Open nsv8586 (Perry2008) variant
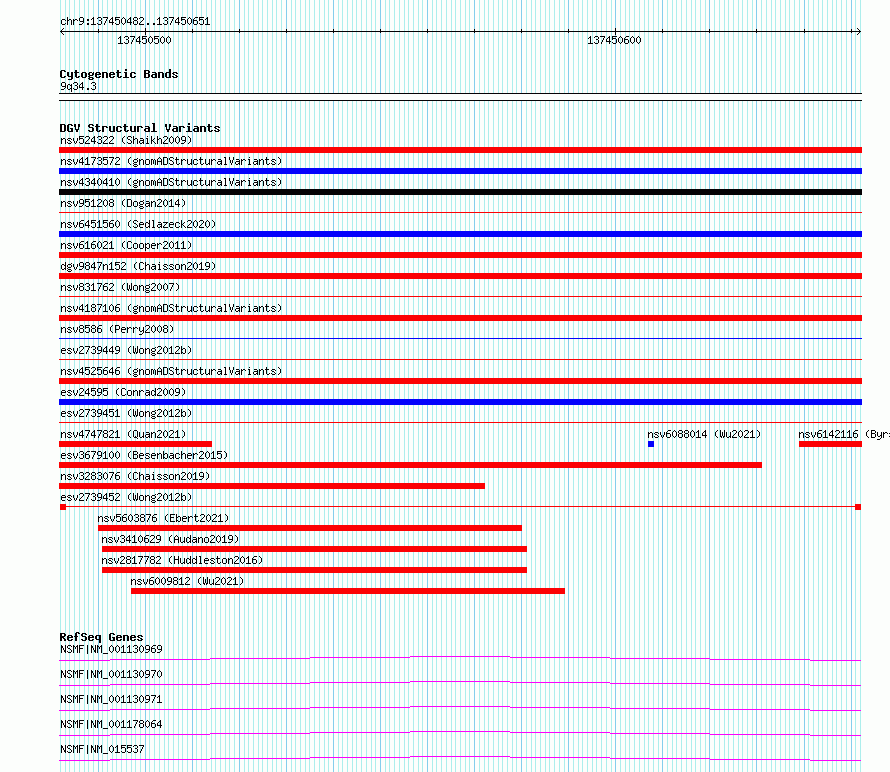890x772 pixels. (117, 329)
